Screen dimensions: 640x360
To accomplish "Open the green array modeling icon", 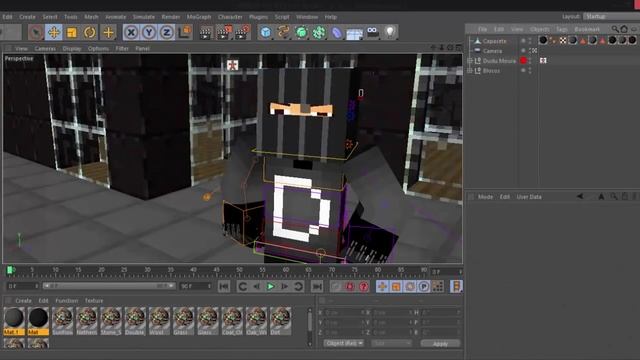I will point(319,32).
